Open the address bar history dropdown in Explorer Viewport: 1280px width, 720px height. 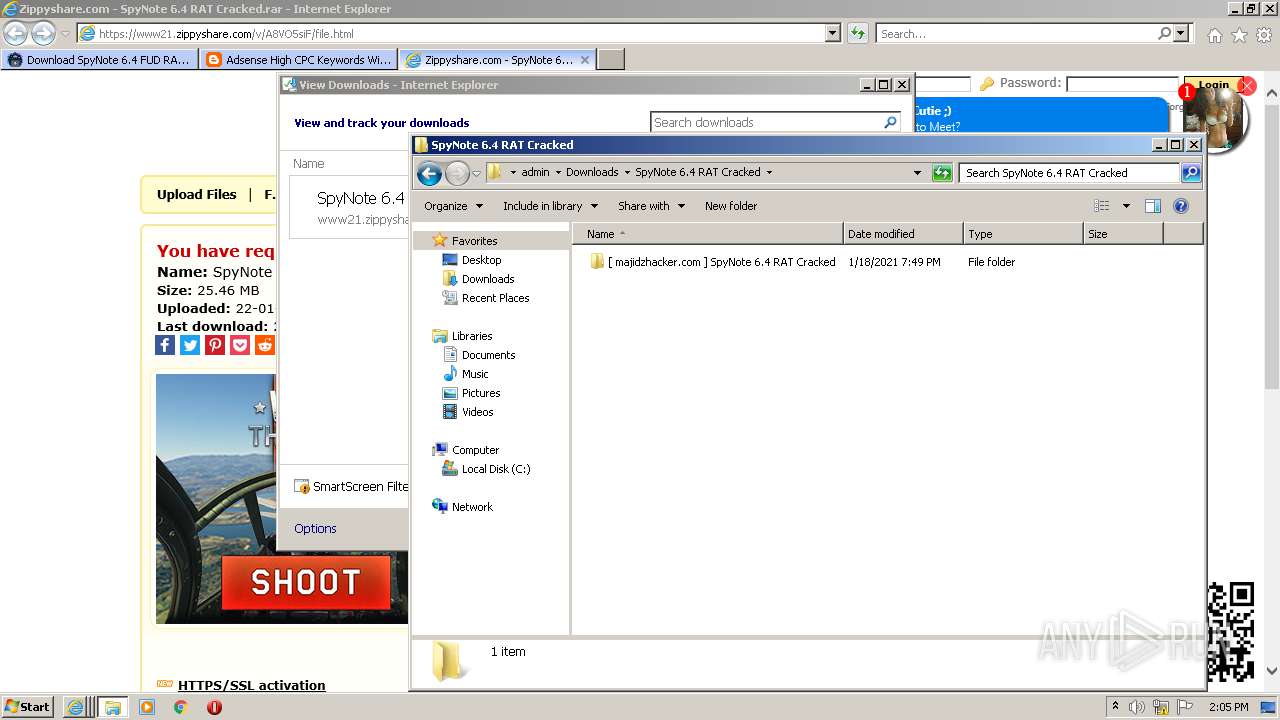coord(917,173)
